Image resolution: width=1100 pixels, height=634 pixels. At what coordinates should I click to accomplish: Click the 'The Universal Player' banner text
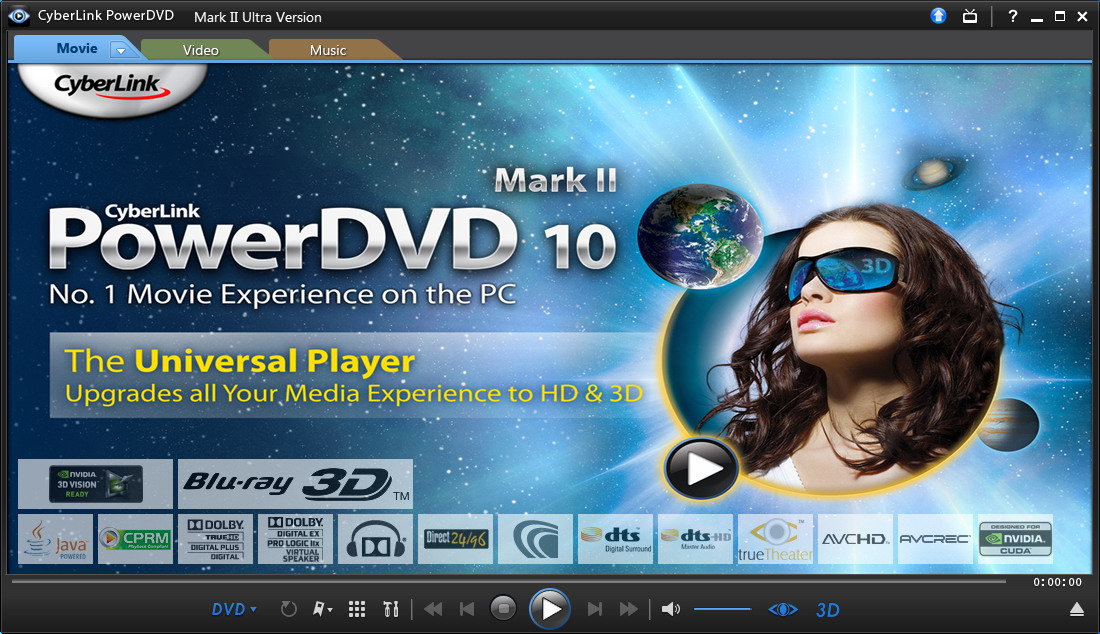tap(240, 361)
